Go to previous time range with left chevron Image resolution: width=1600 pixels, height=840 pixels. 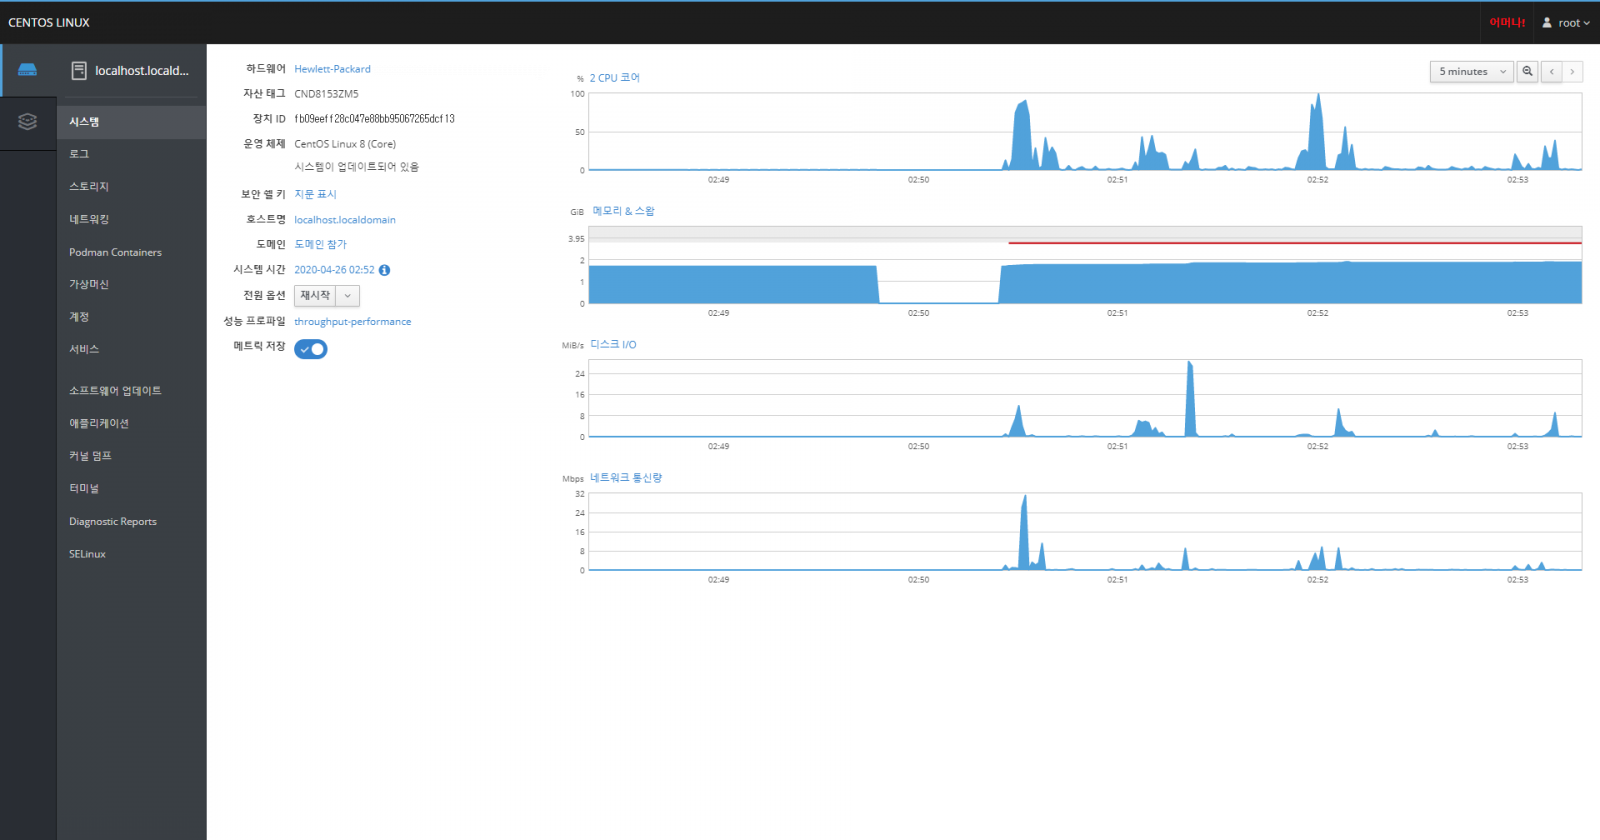pos(1551,72)
